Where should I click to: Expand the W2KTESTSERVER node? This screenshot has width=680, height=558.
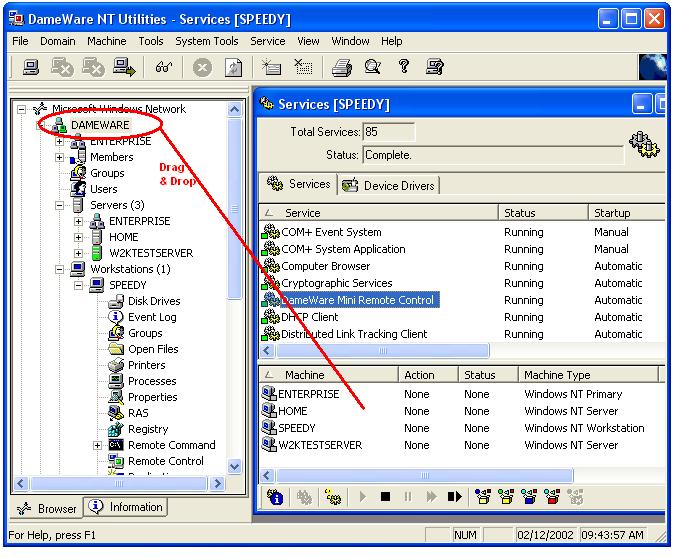(78, 253)
